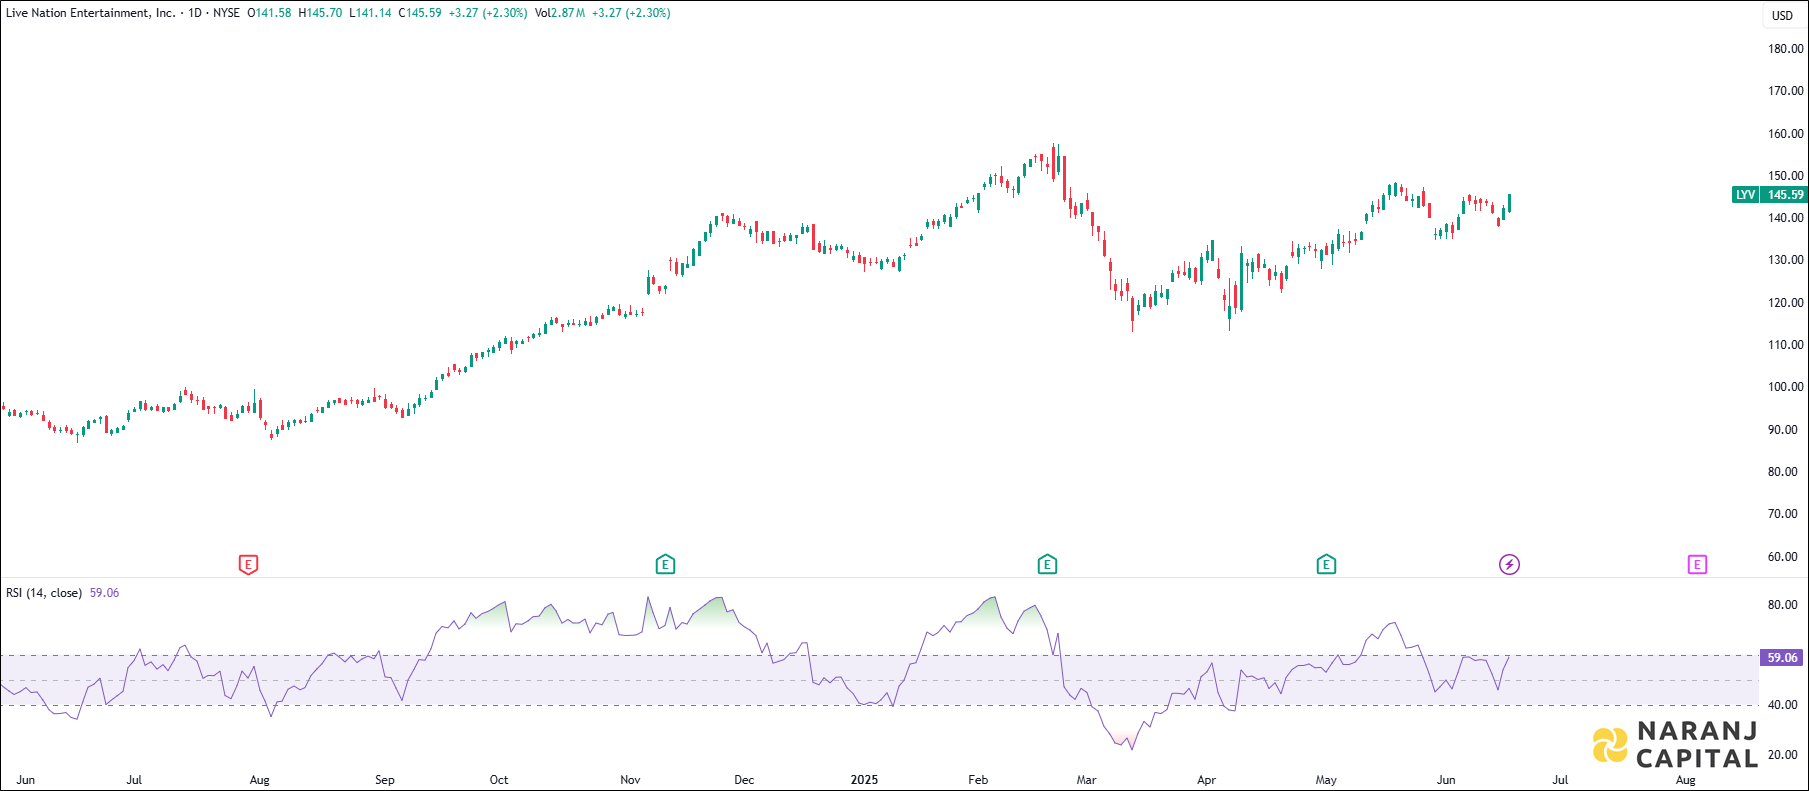Click the Sep label on time axis
Image resolution: width=1809 pixels, height=791 pixels.
click(385, 780)
